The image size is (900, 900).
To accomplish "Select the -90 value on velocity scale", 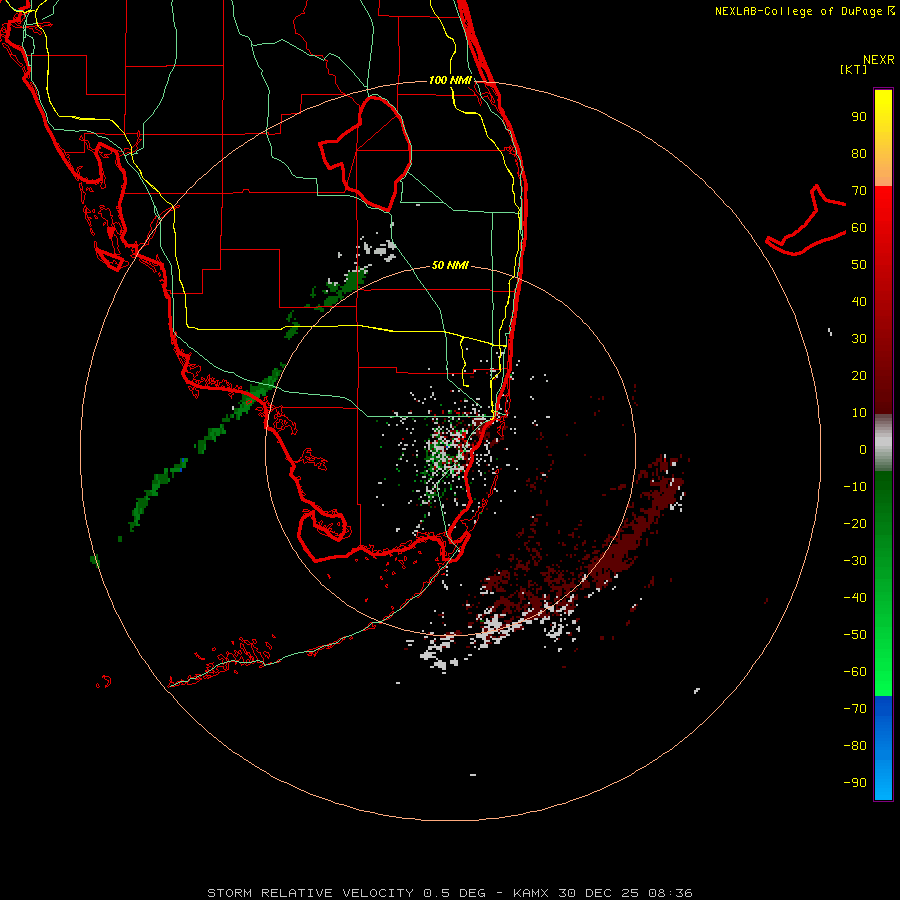I will [855, 783].
